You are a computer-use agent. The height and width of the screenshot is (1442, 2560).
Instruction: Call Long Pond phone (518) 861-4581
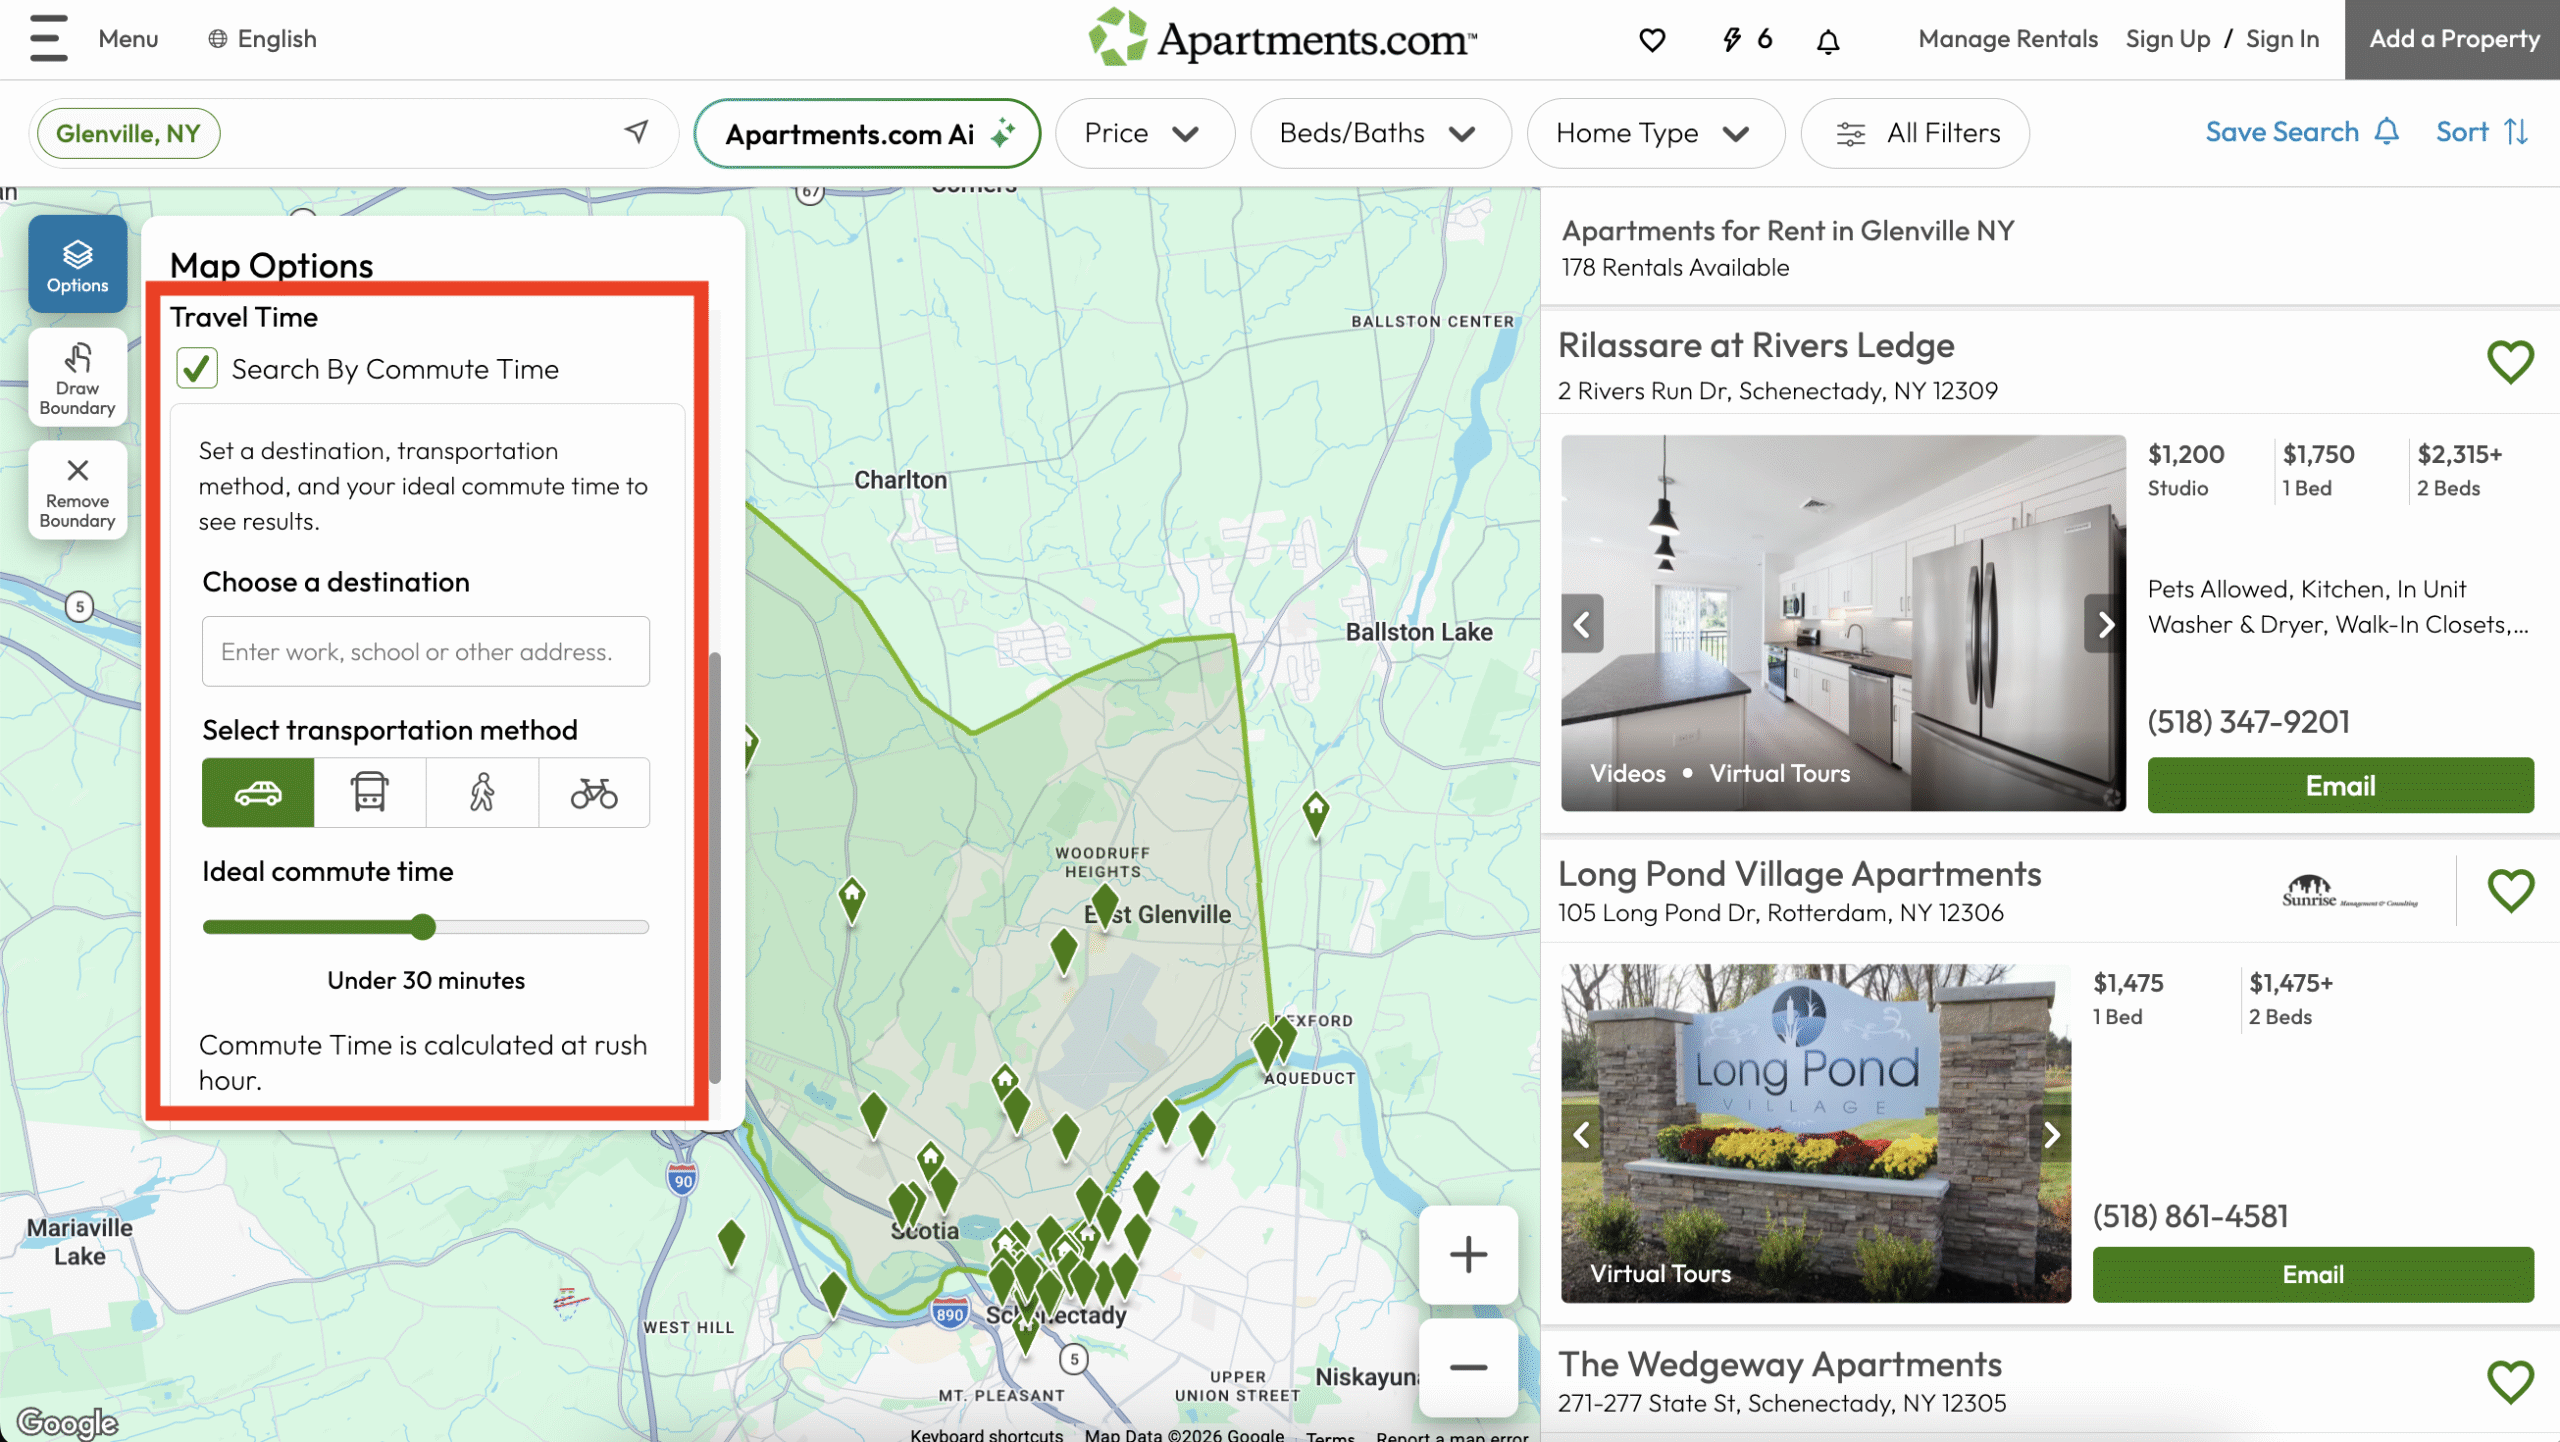pos(2190,1216)
